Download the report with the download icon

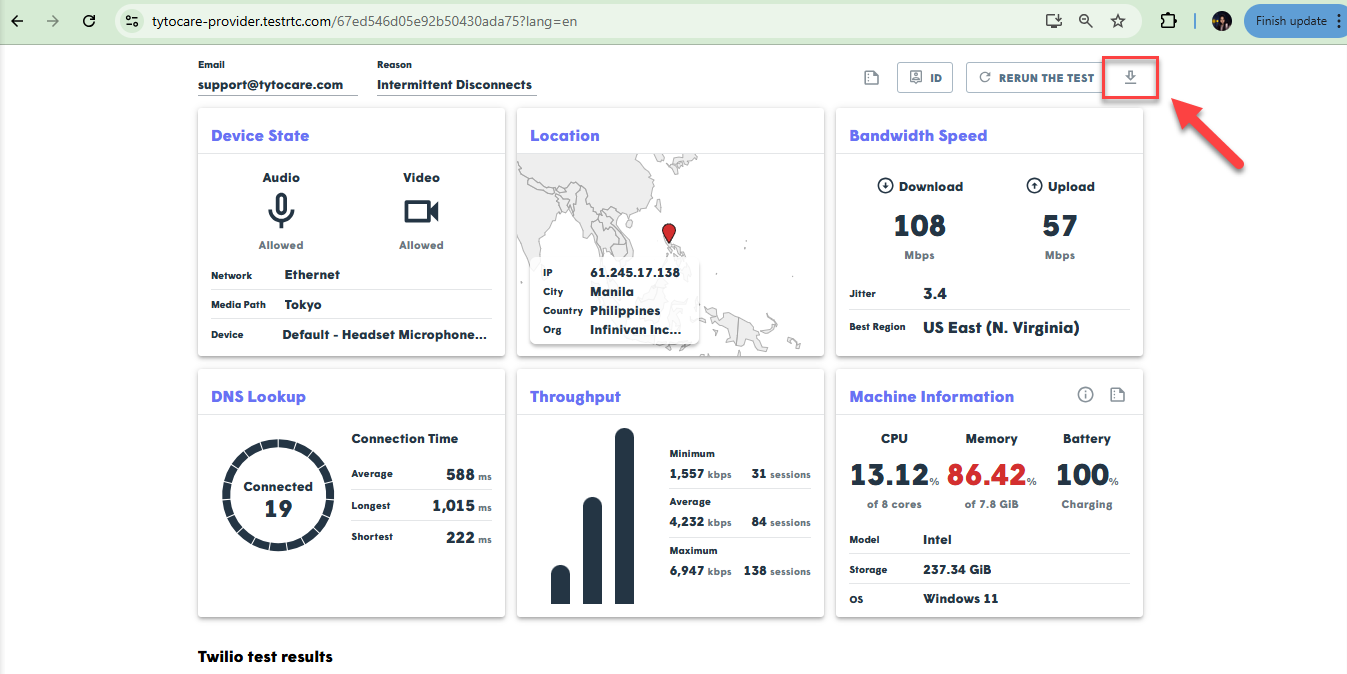1130,78
